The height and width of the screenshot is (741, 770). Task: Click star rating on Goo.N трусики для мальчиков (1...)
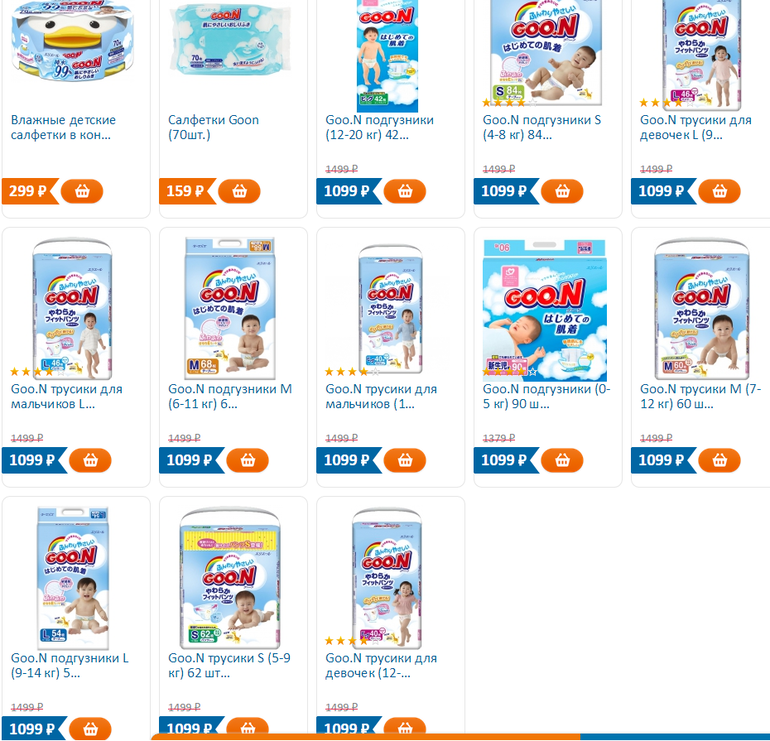tap(352, 372)
